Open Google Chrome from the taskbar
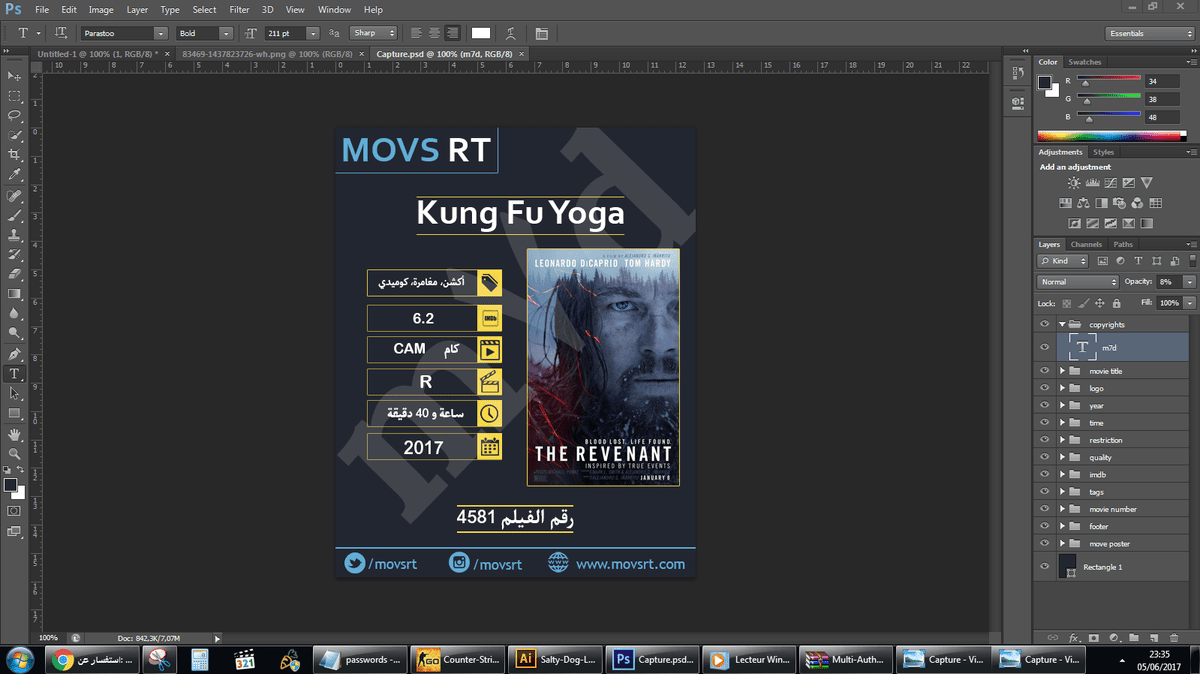 point(62,659)
